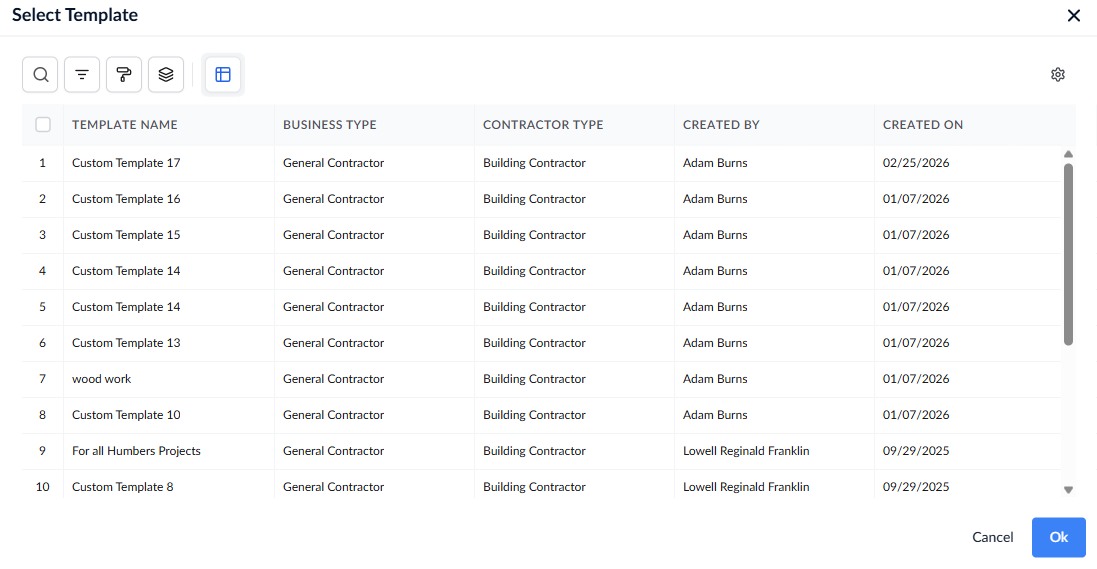Open the search tool in toolbar
Viewport: 1097px width, 569px height.
(x=40, y=75)
